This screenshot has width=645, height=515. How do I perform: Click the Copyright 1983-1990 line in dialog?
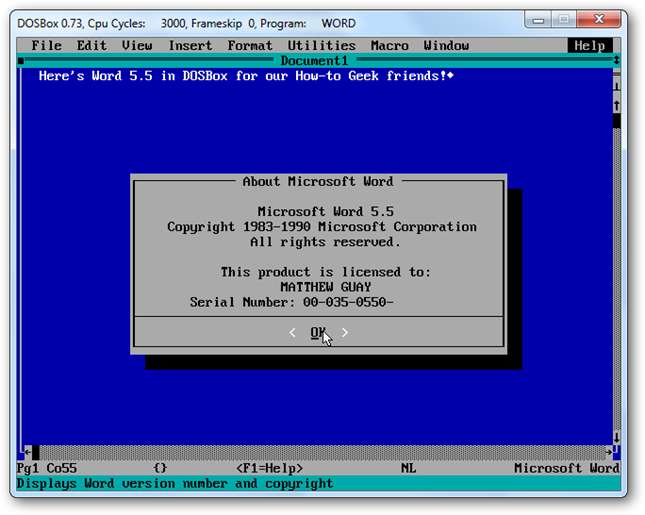322,227
